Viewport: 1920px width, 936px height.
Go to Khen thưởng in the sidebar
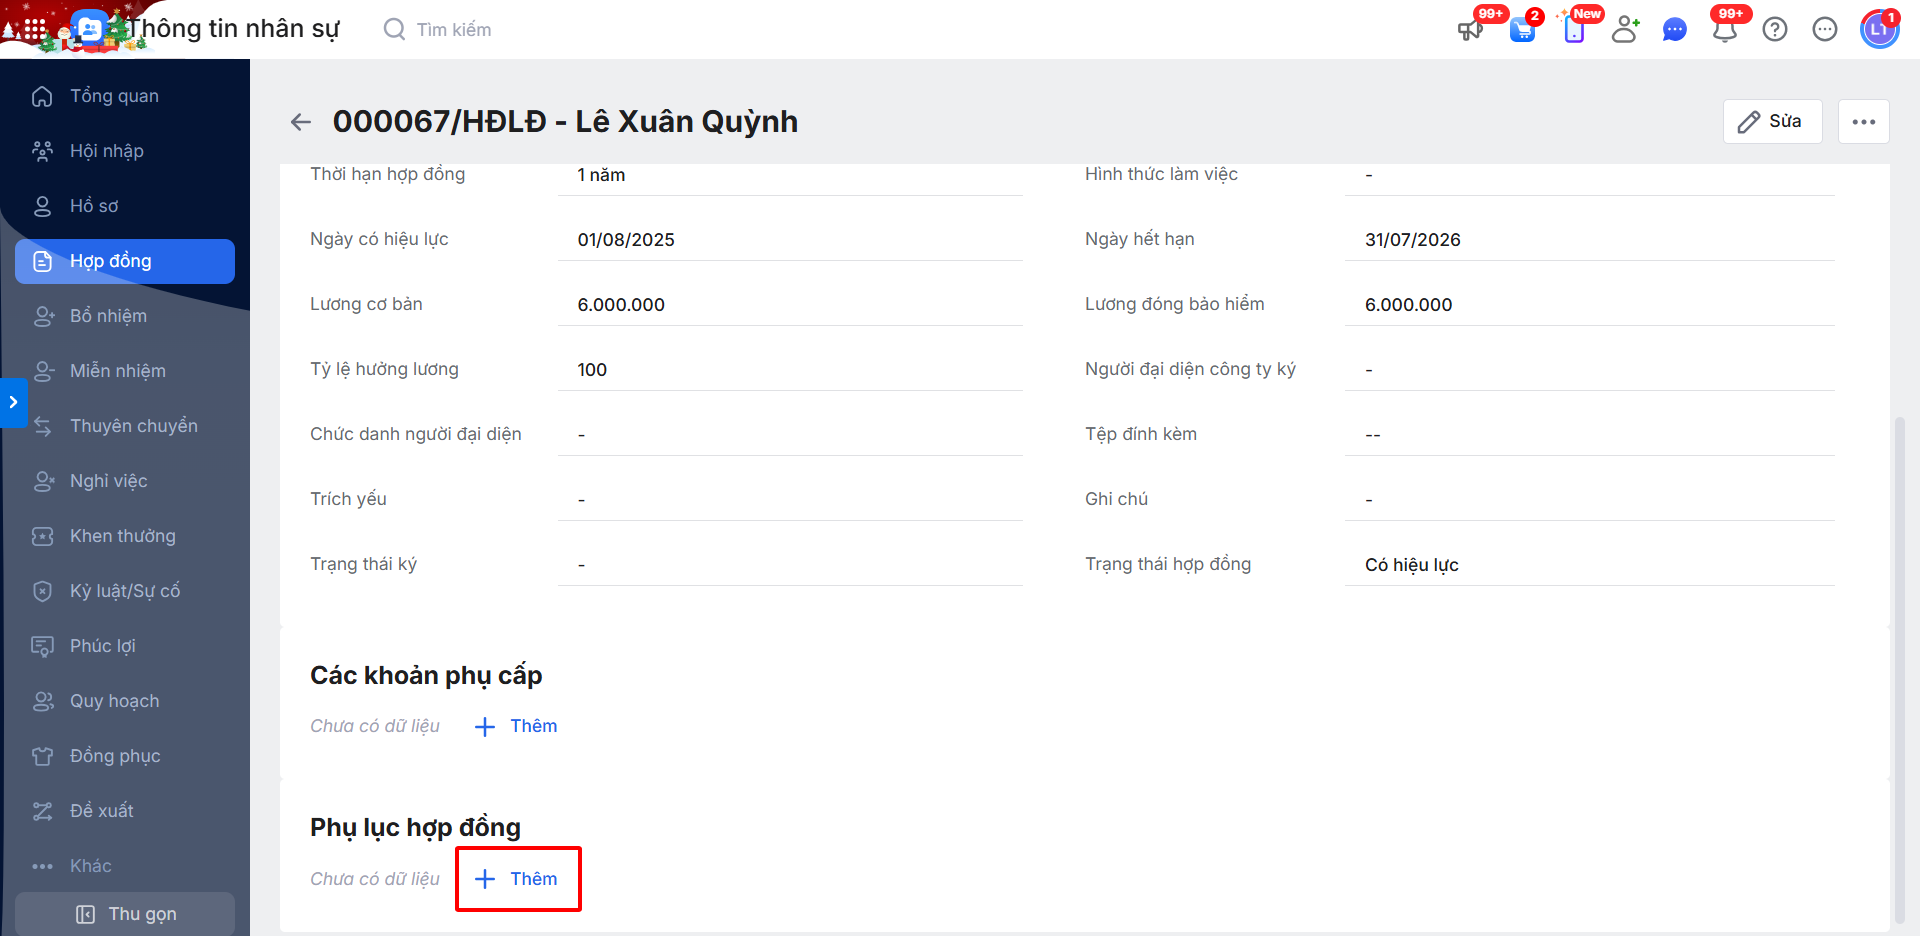pyautogui.click(x=122, y=536)
